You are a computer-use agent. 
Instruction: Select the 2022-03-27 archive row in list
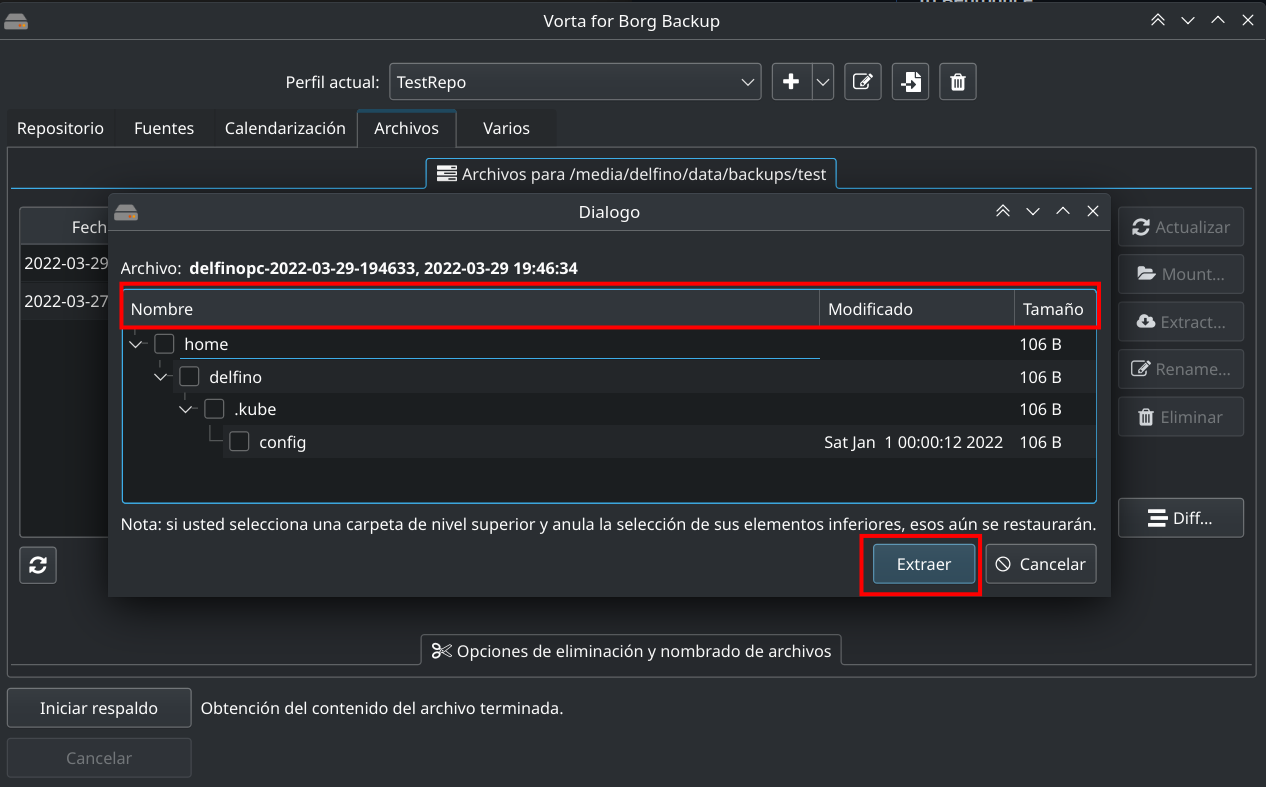pos(64,301)
